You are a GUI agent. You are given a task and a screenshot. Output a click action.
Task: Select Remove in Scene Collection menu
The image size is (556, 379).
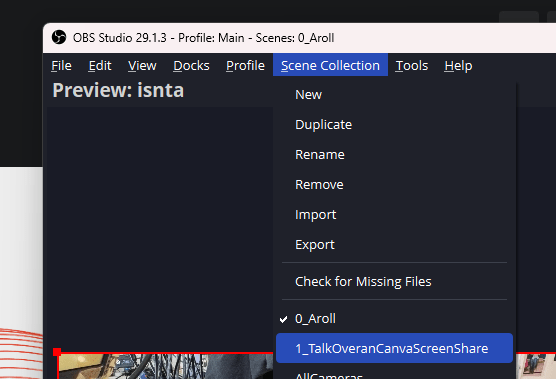pos(394,184)
